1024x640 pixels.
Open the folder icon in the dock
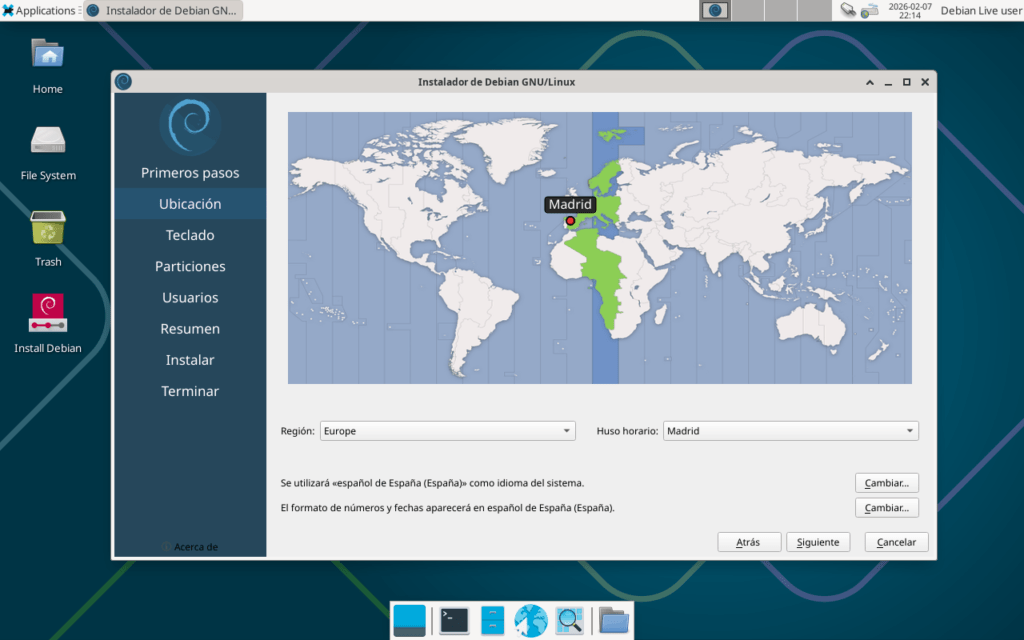pos(614,620)
